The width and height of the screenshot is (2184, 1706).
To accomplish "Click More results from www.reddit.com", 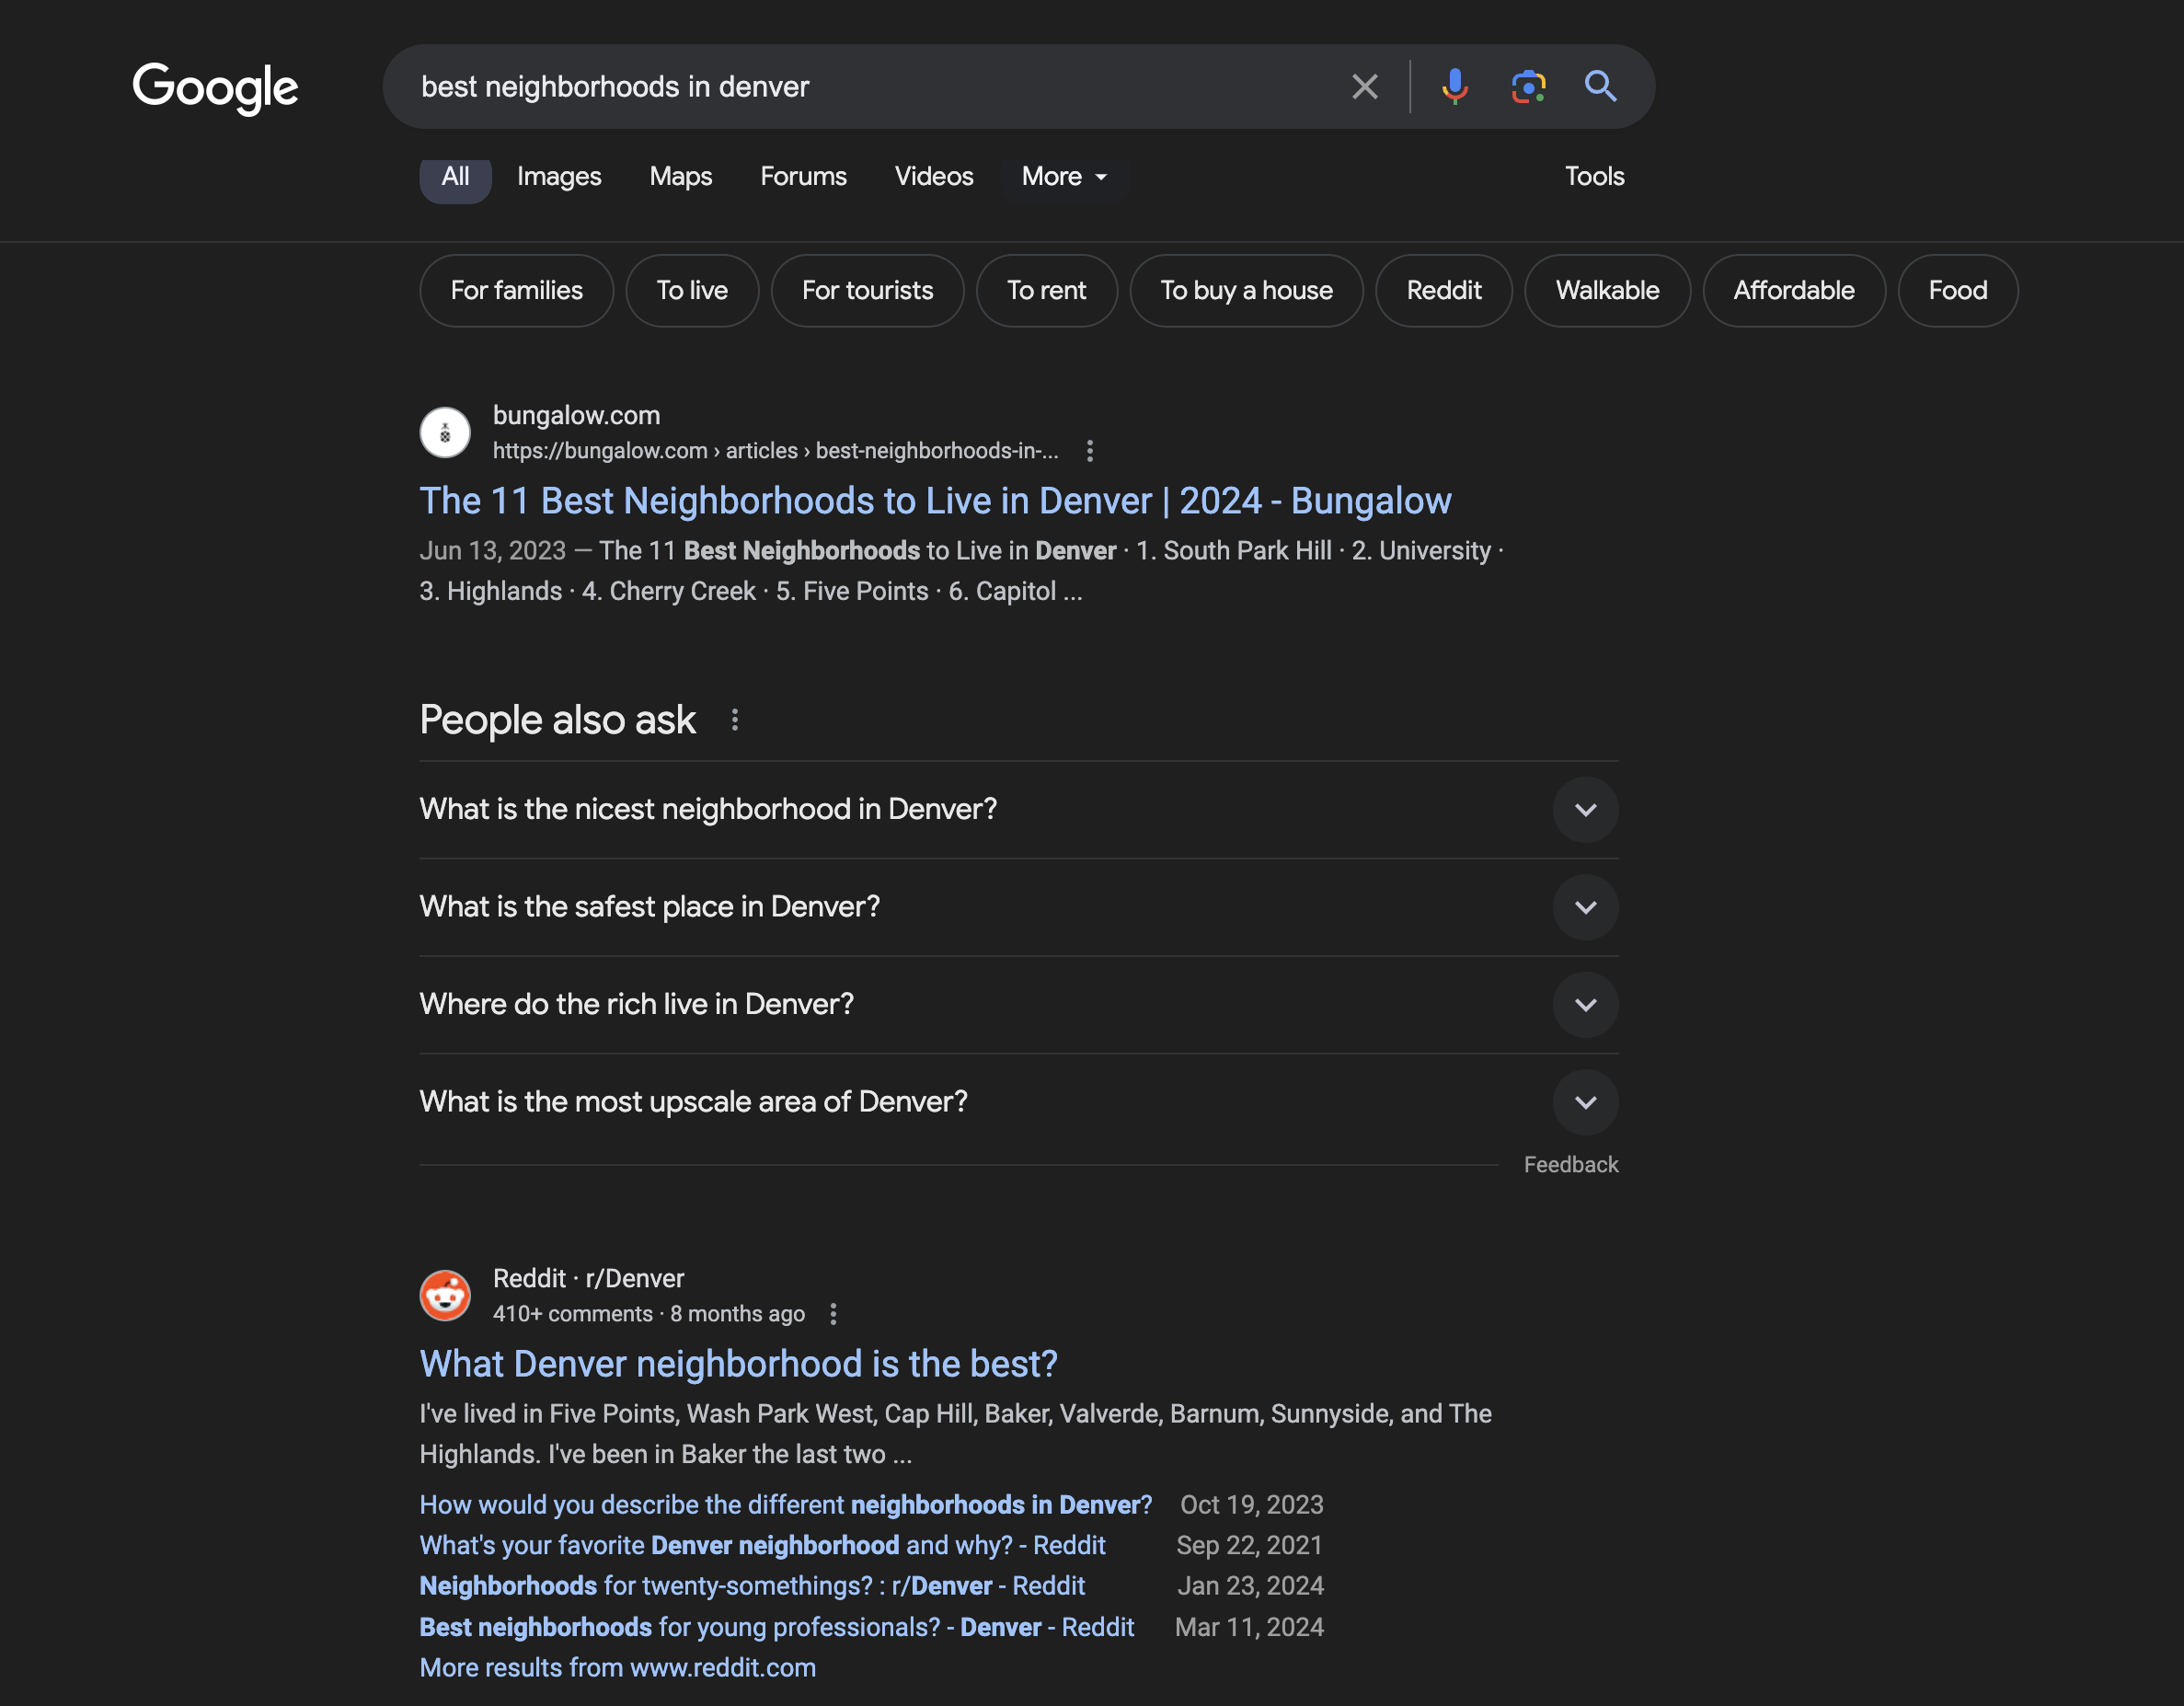I will point(617,1667).
